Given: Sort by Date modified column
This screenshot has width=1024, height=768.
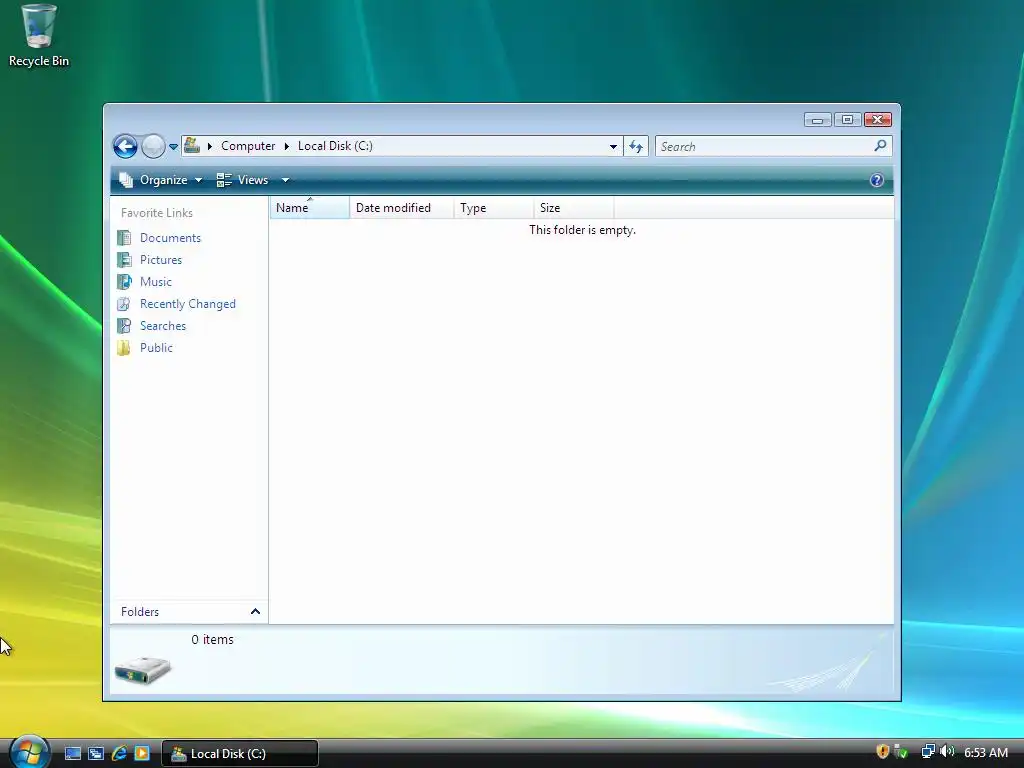Looking at the screenshot, I should click(402, 208).
